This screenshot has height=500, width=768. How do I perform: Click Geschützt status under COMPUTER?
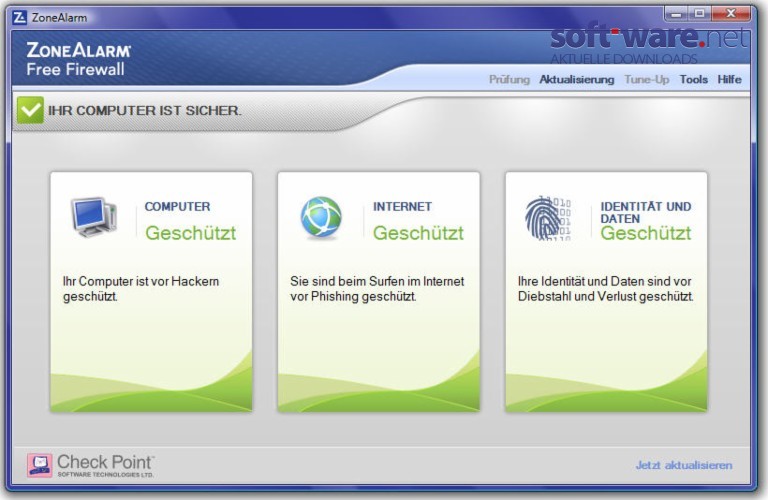click(191, 233)
